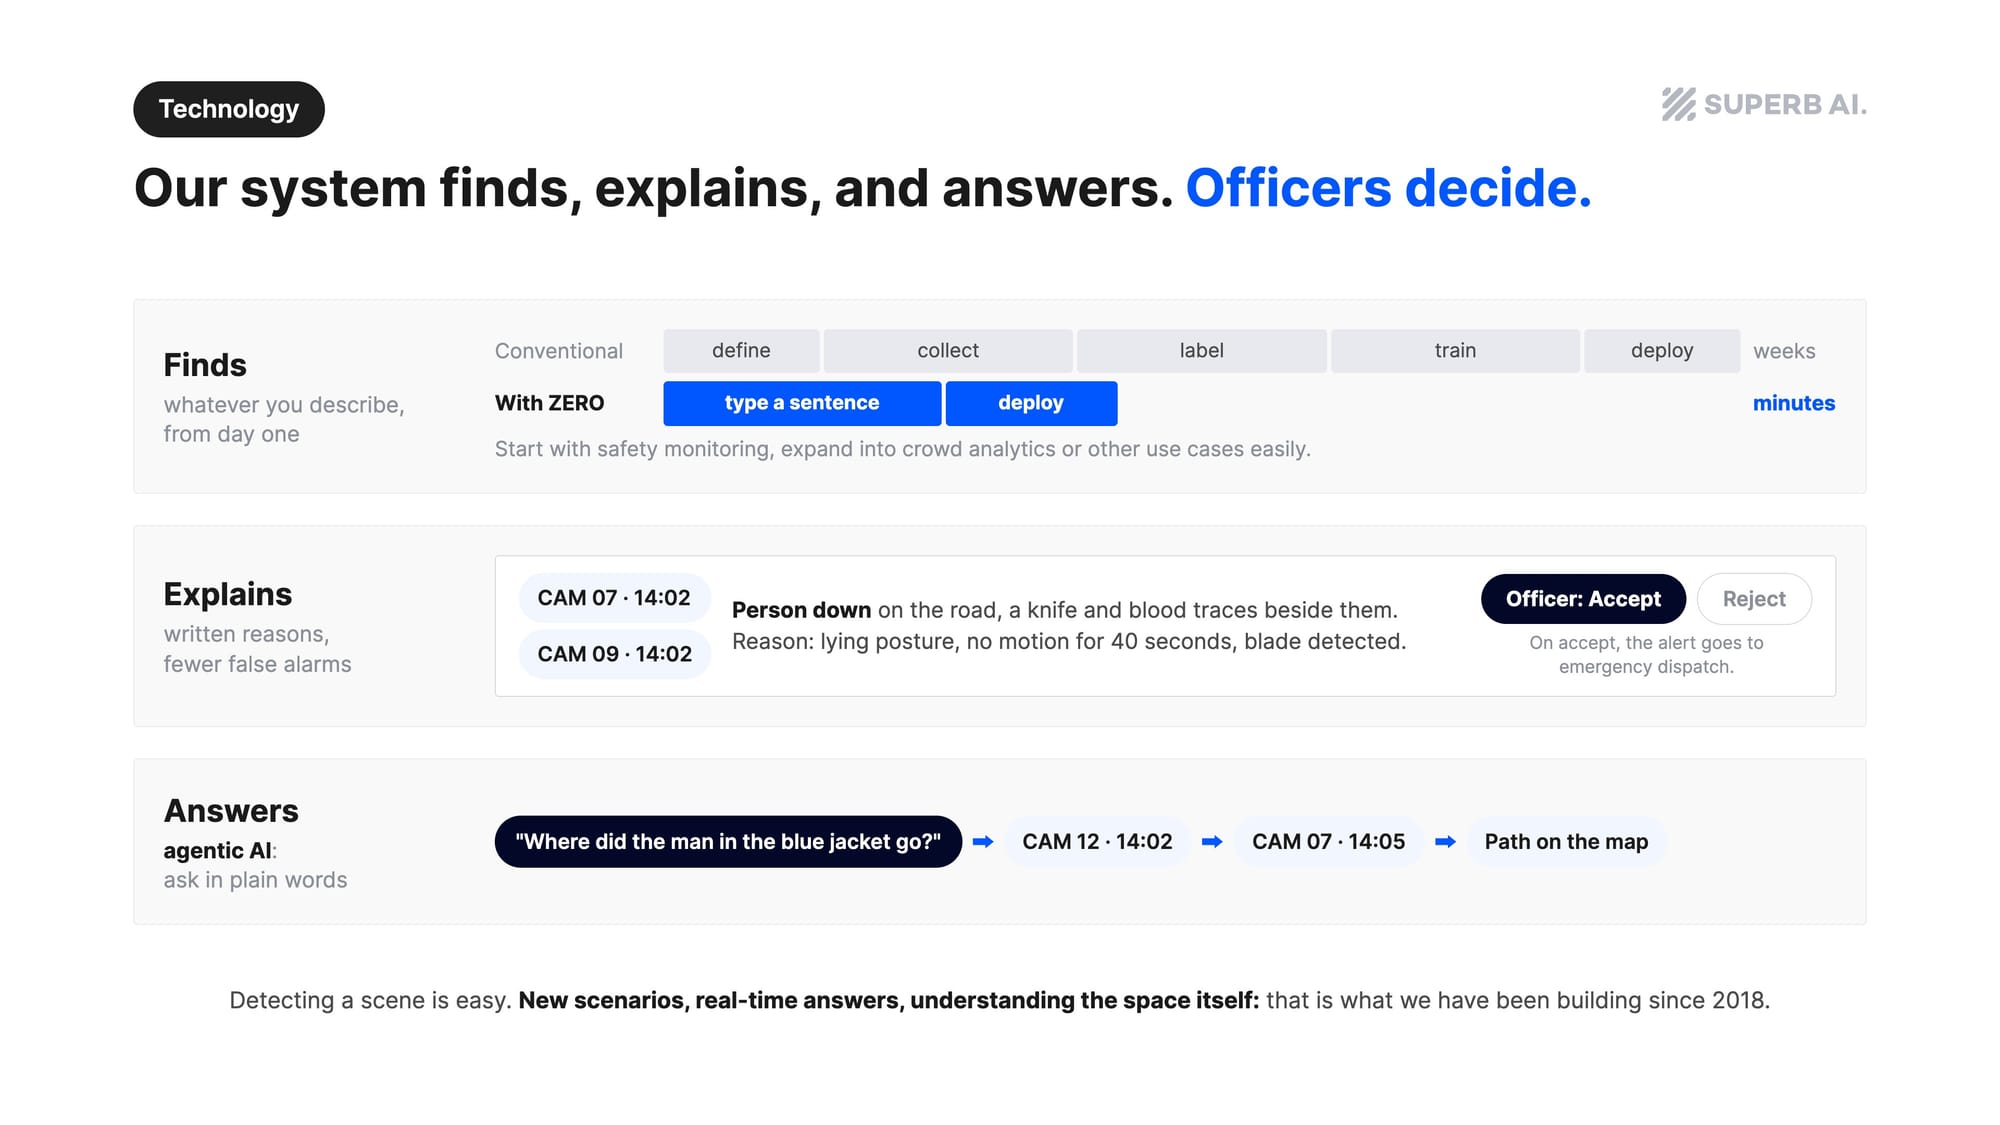Click 'Start with safety monitoring' sentence

click(x=902, y=449)
